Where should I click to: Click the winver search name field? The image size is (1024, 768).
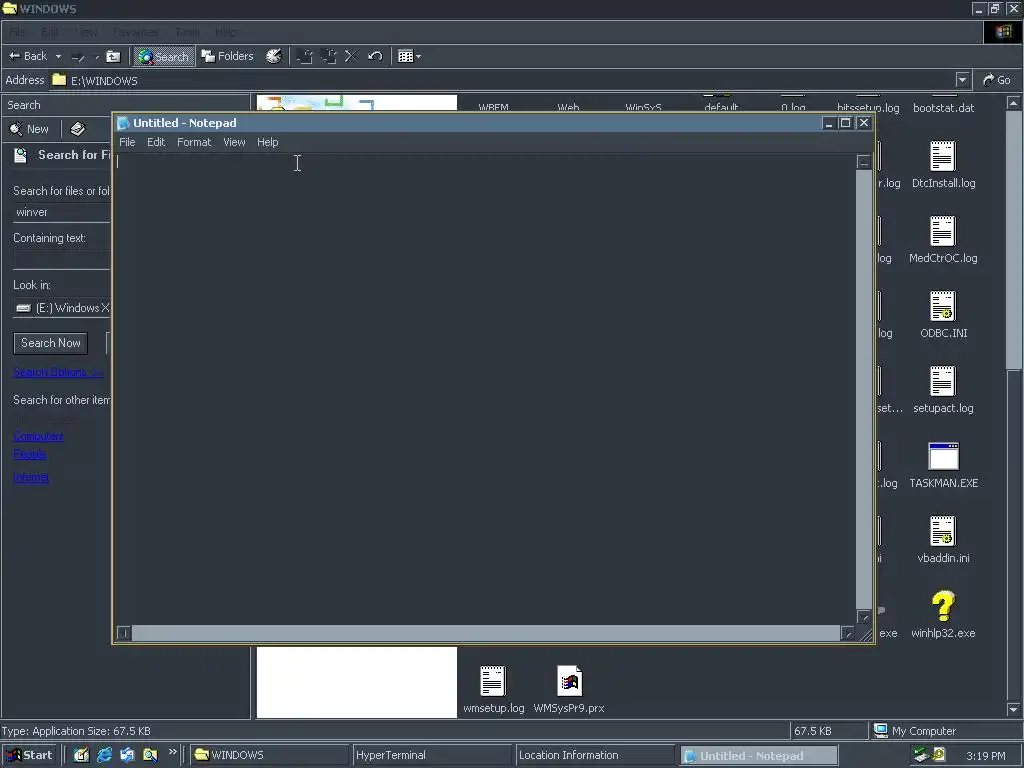coord(62,212)
